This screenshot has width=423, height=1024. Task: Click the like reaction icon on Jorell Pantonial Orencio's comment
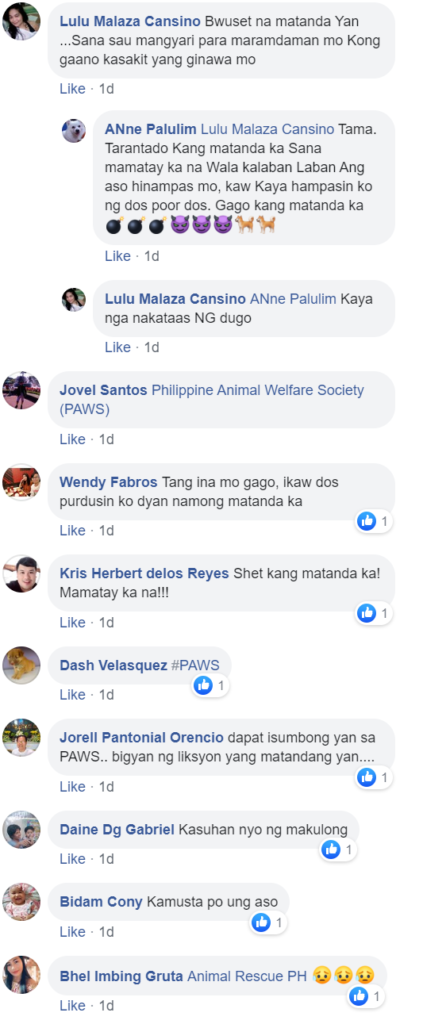[x=367, y=777]
